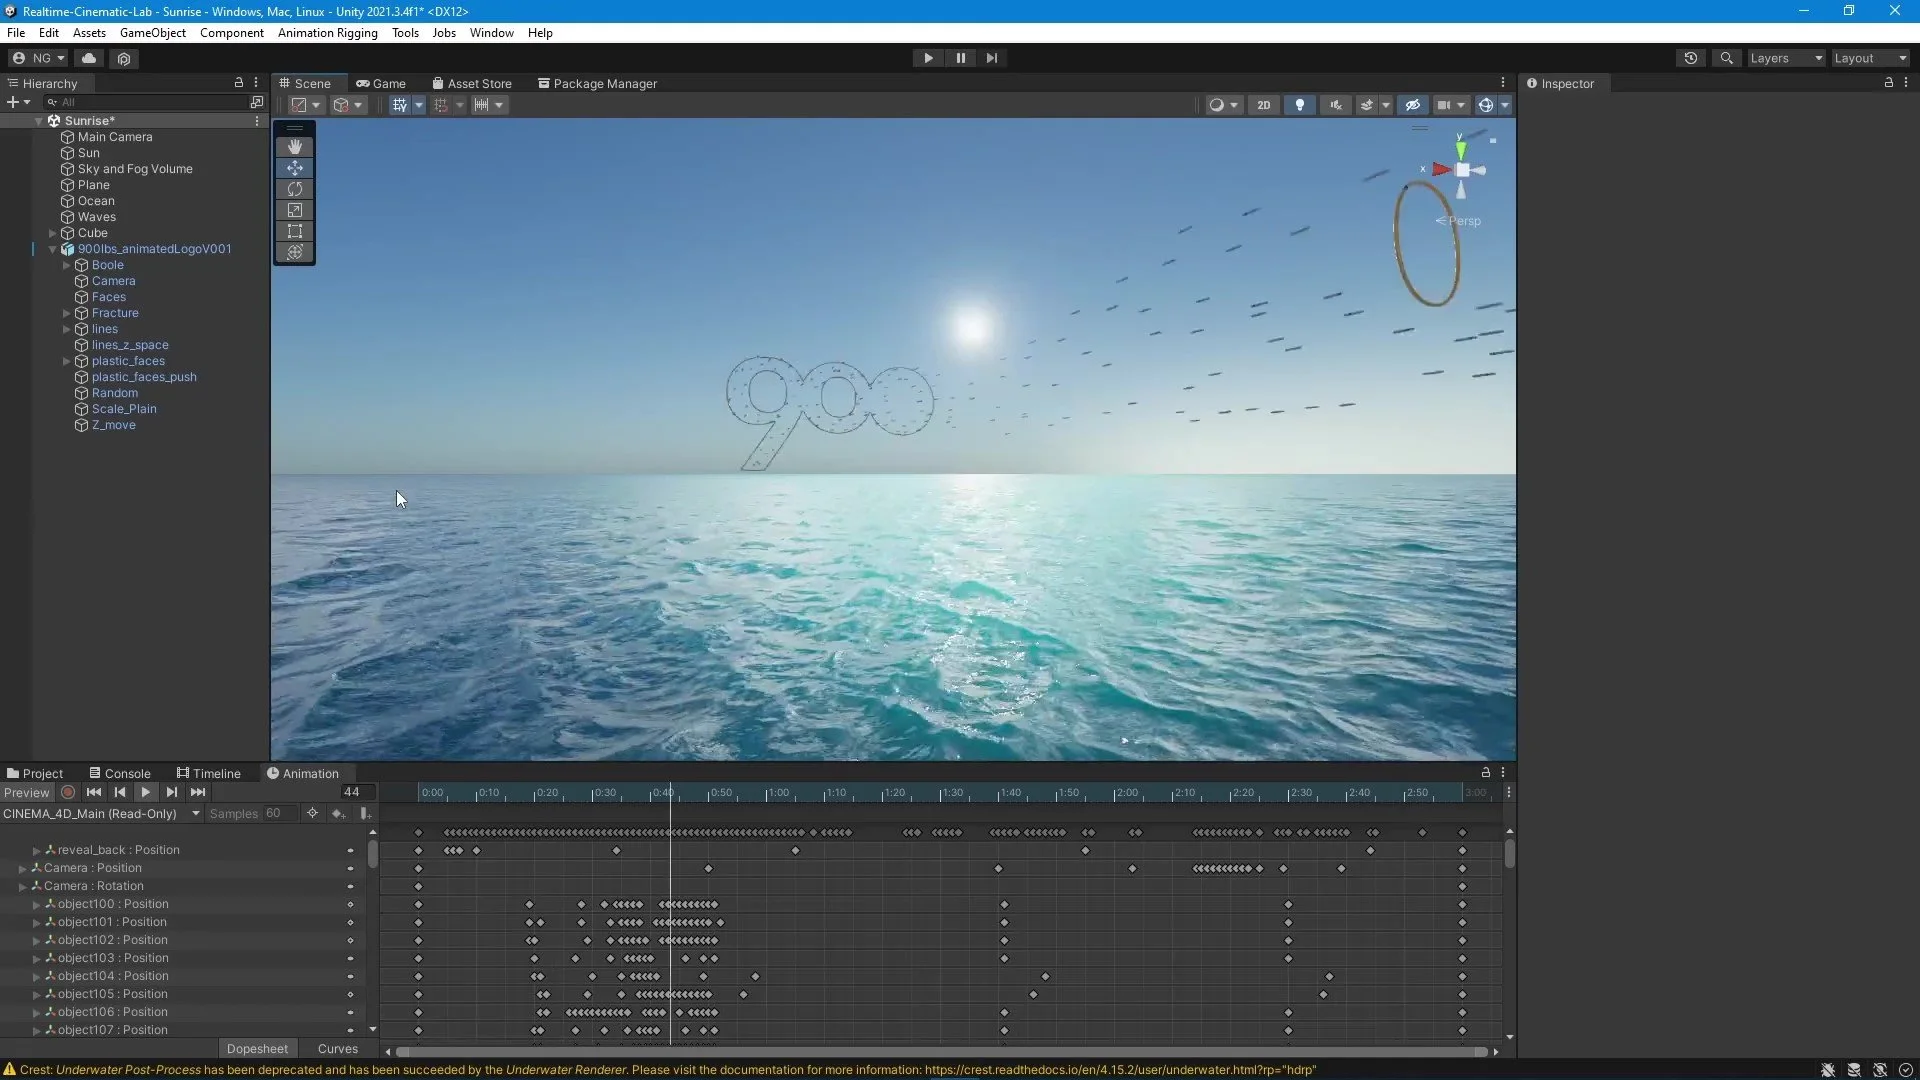This screenshot has height=1080, width=1920.
Task: Click the Add Keyframe icon in Animation
Action: tap(338, 814)
